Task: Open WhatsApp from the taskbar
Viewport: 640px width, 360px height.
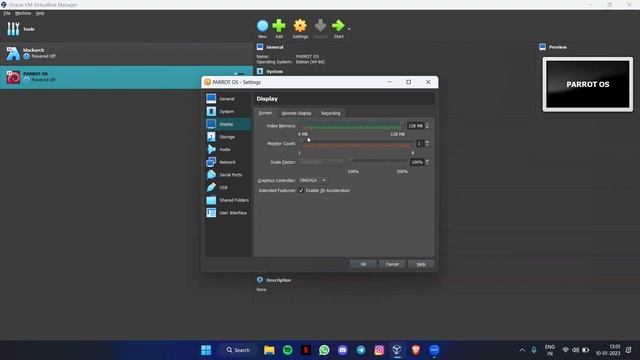Action: click(x=324, y=350)
